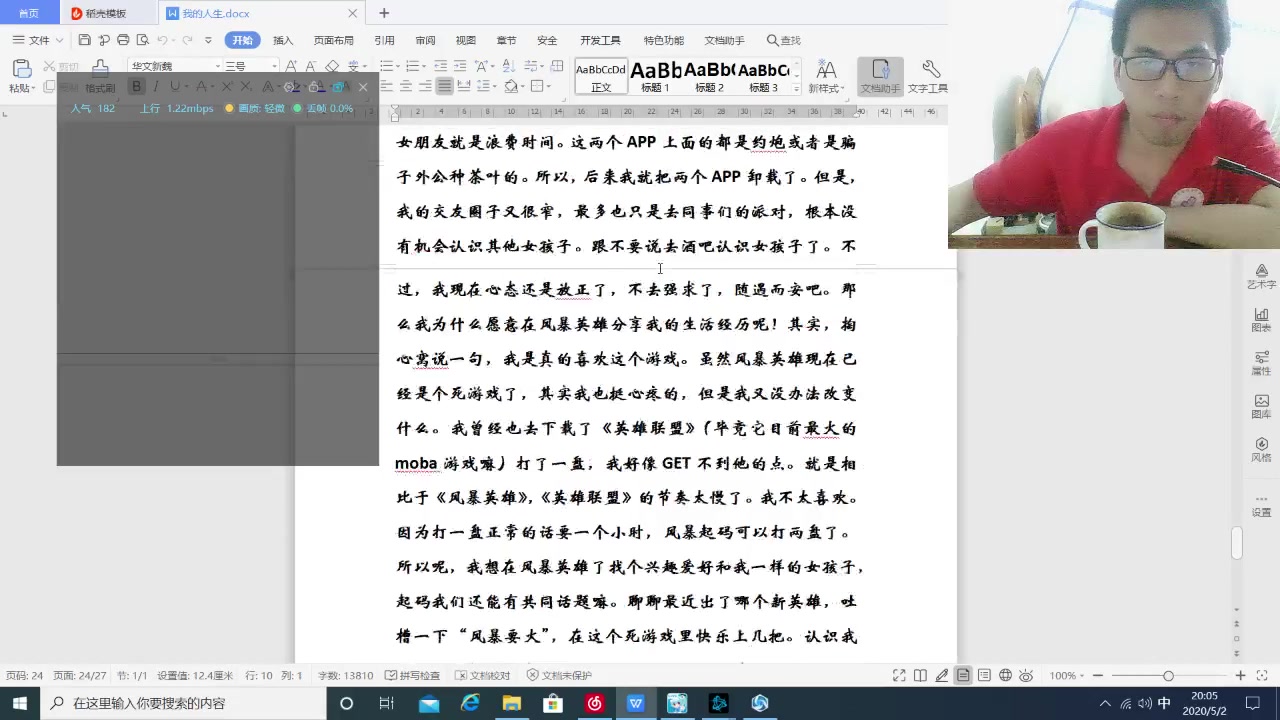Open the font name dropdown
Image resolution: width=1280 pixels, height=720 pixels.
[x=217, y=67]
